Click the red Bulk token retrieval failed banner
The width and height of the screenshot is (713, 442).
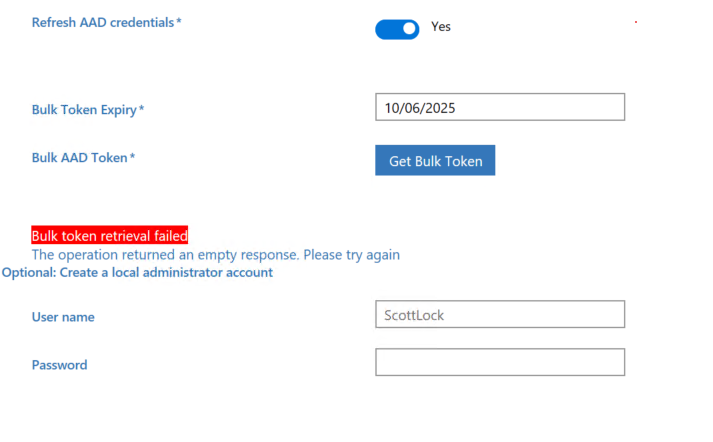click(x=110, y=235)
